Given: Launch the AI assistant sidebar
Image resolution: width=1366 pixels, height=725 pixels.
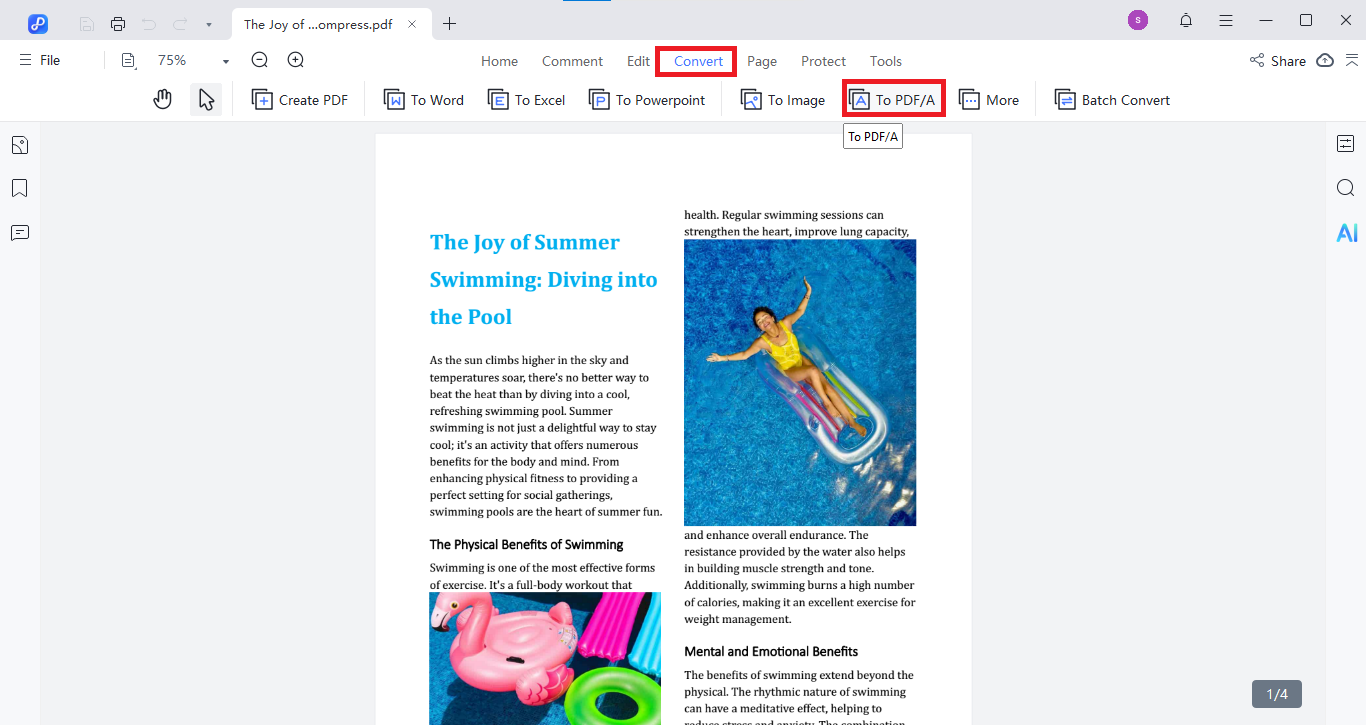Looking at the screenshot, I should click(1347, 232).
